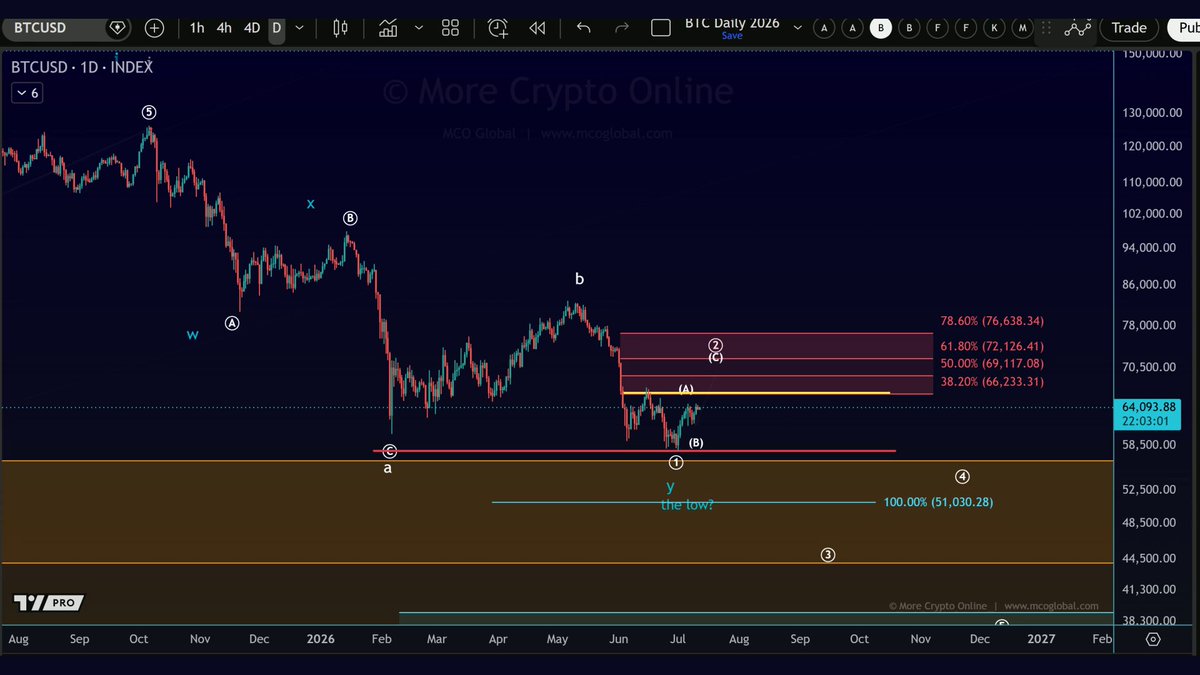
Task: Click the Publish button
Action: [1183, 28]
